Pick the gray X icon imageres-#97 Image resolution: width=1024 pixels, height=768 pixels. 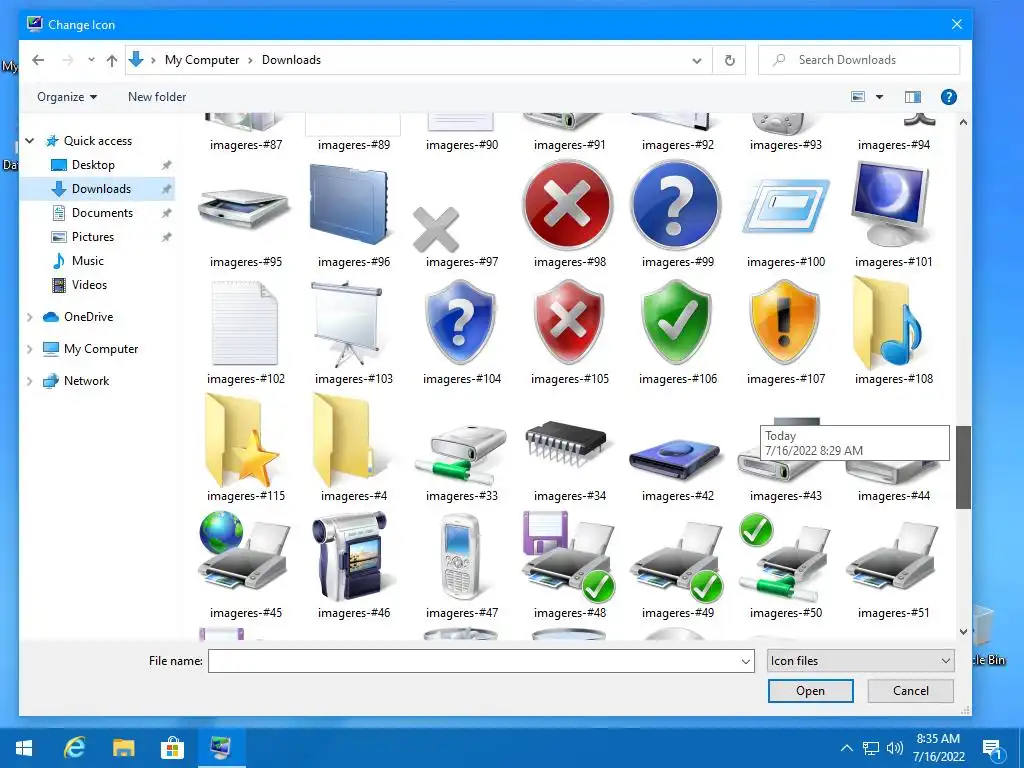pos(436,229)
